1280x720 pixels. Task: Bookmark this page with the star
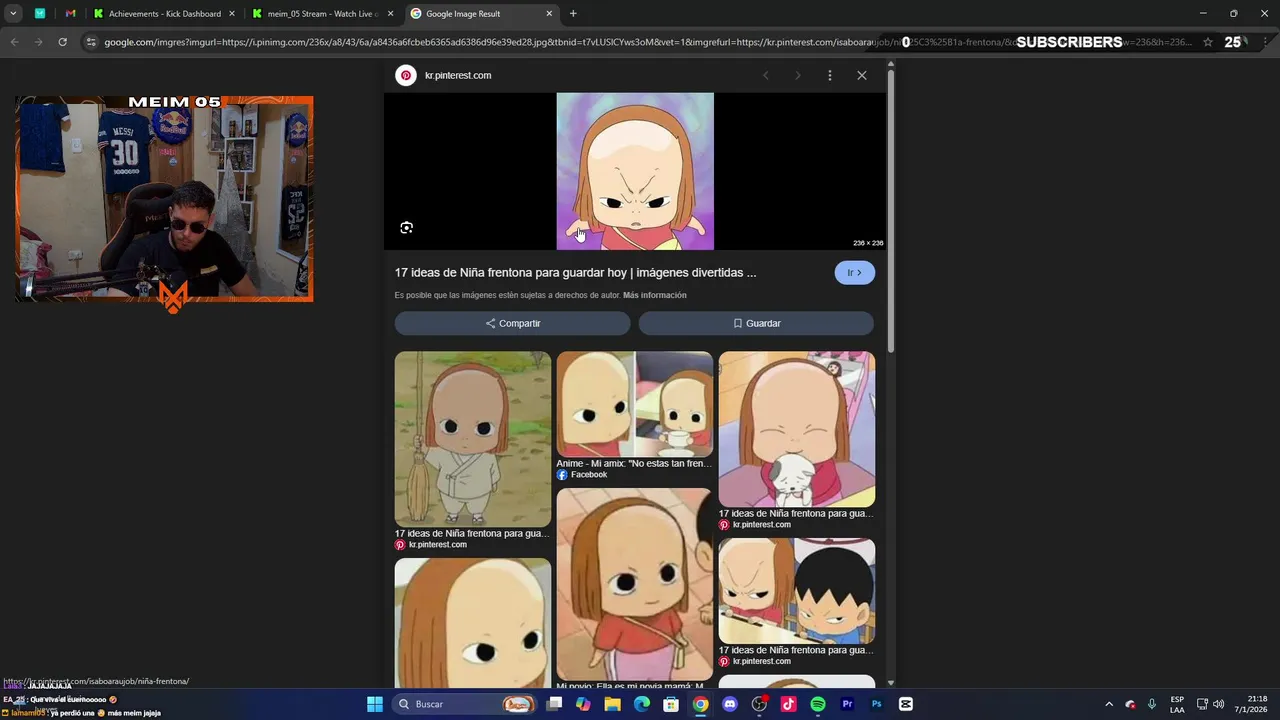(x=1208, y=42)
